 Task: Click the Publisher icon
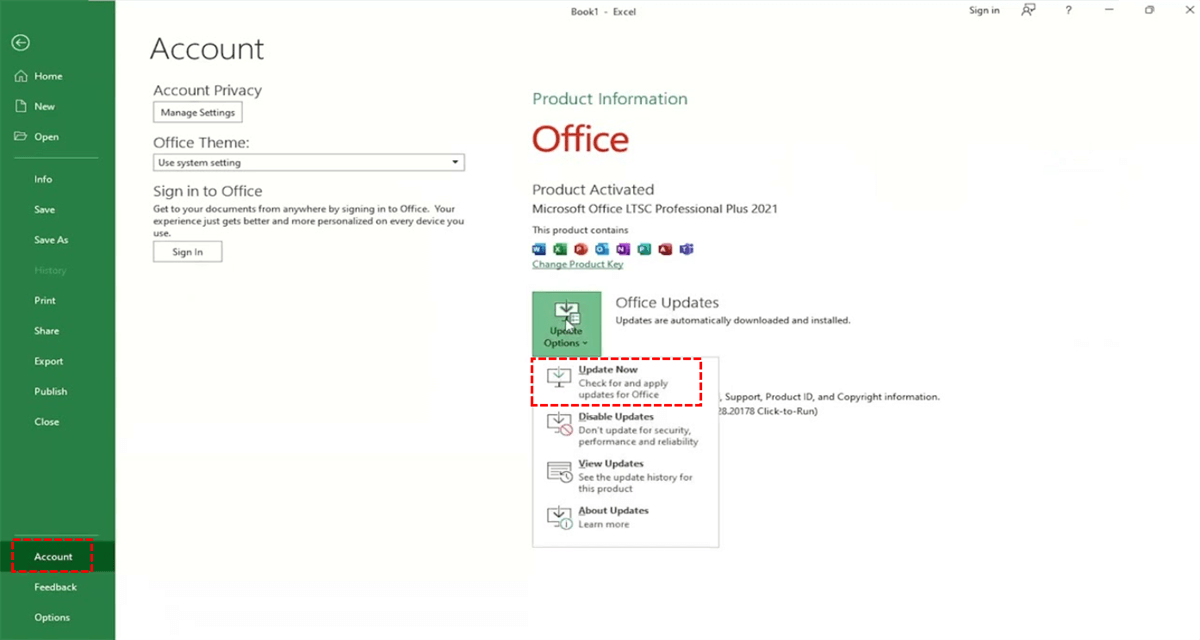645,249
